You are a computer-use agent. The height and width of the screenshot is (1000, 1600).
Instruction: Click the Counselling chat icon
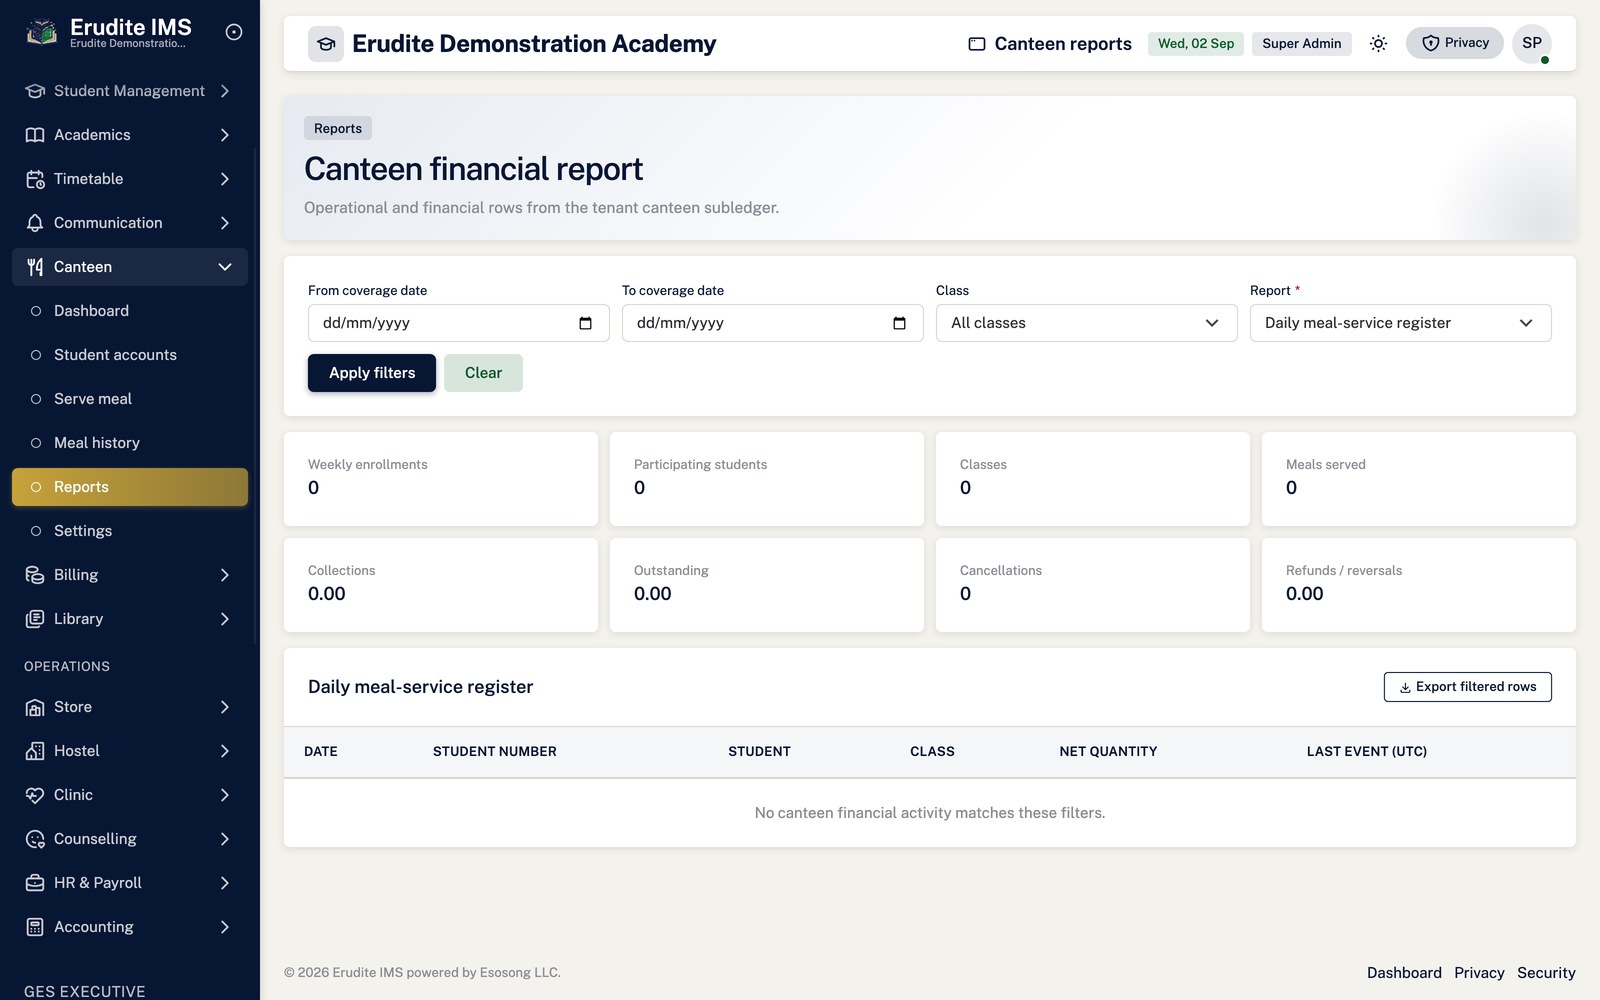(x=35, y=839)
